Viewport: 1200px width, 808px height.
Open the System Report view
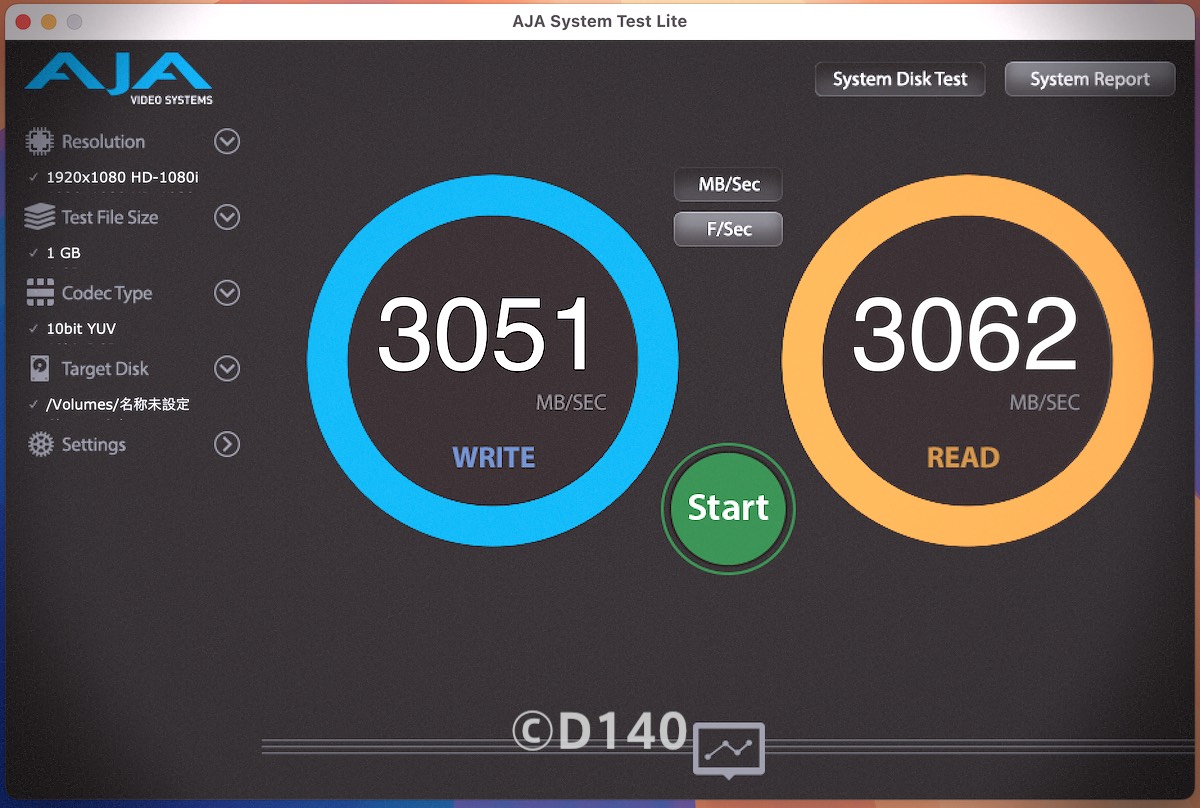tap(1089, 80)
